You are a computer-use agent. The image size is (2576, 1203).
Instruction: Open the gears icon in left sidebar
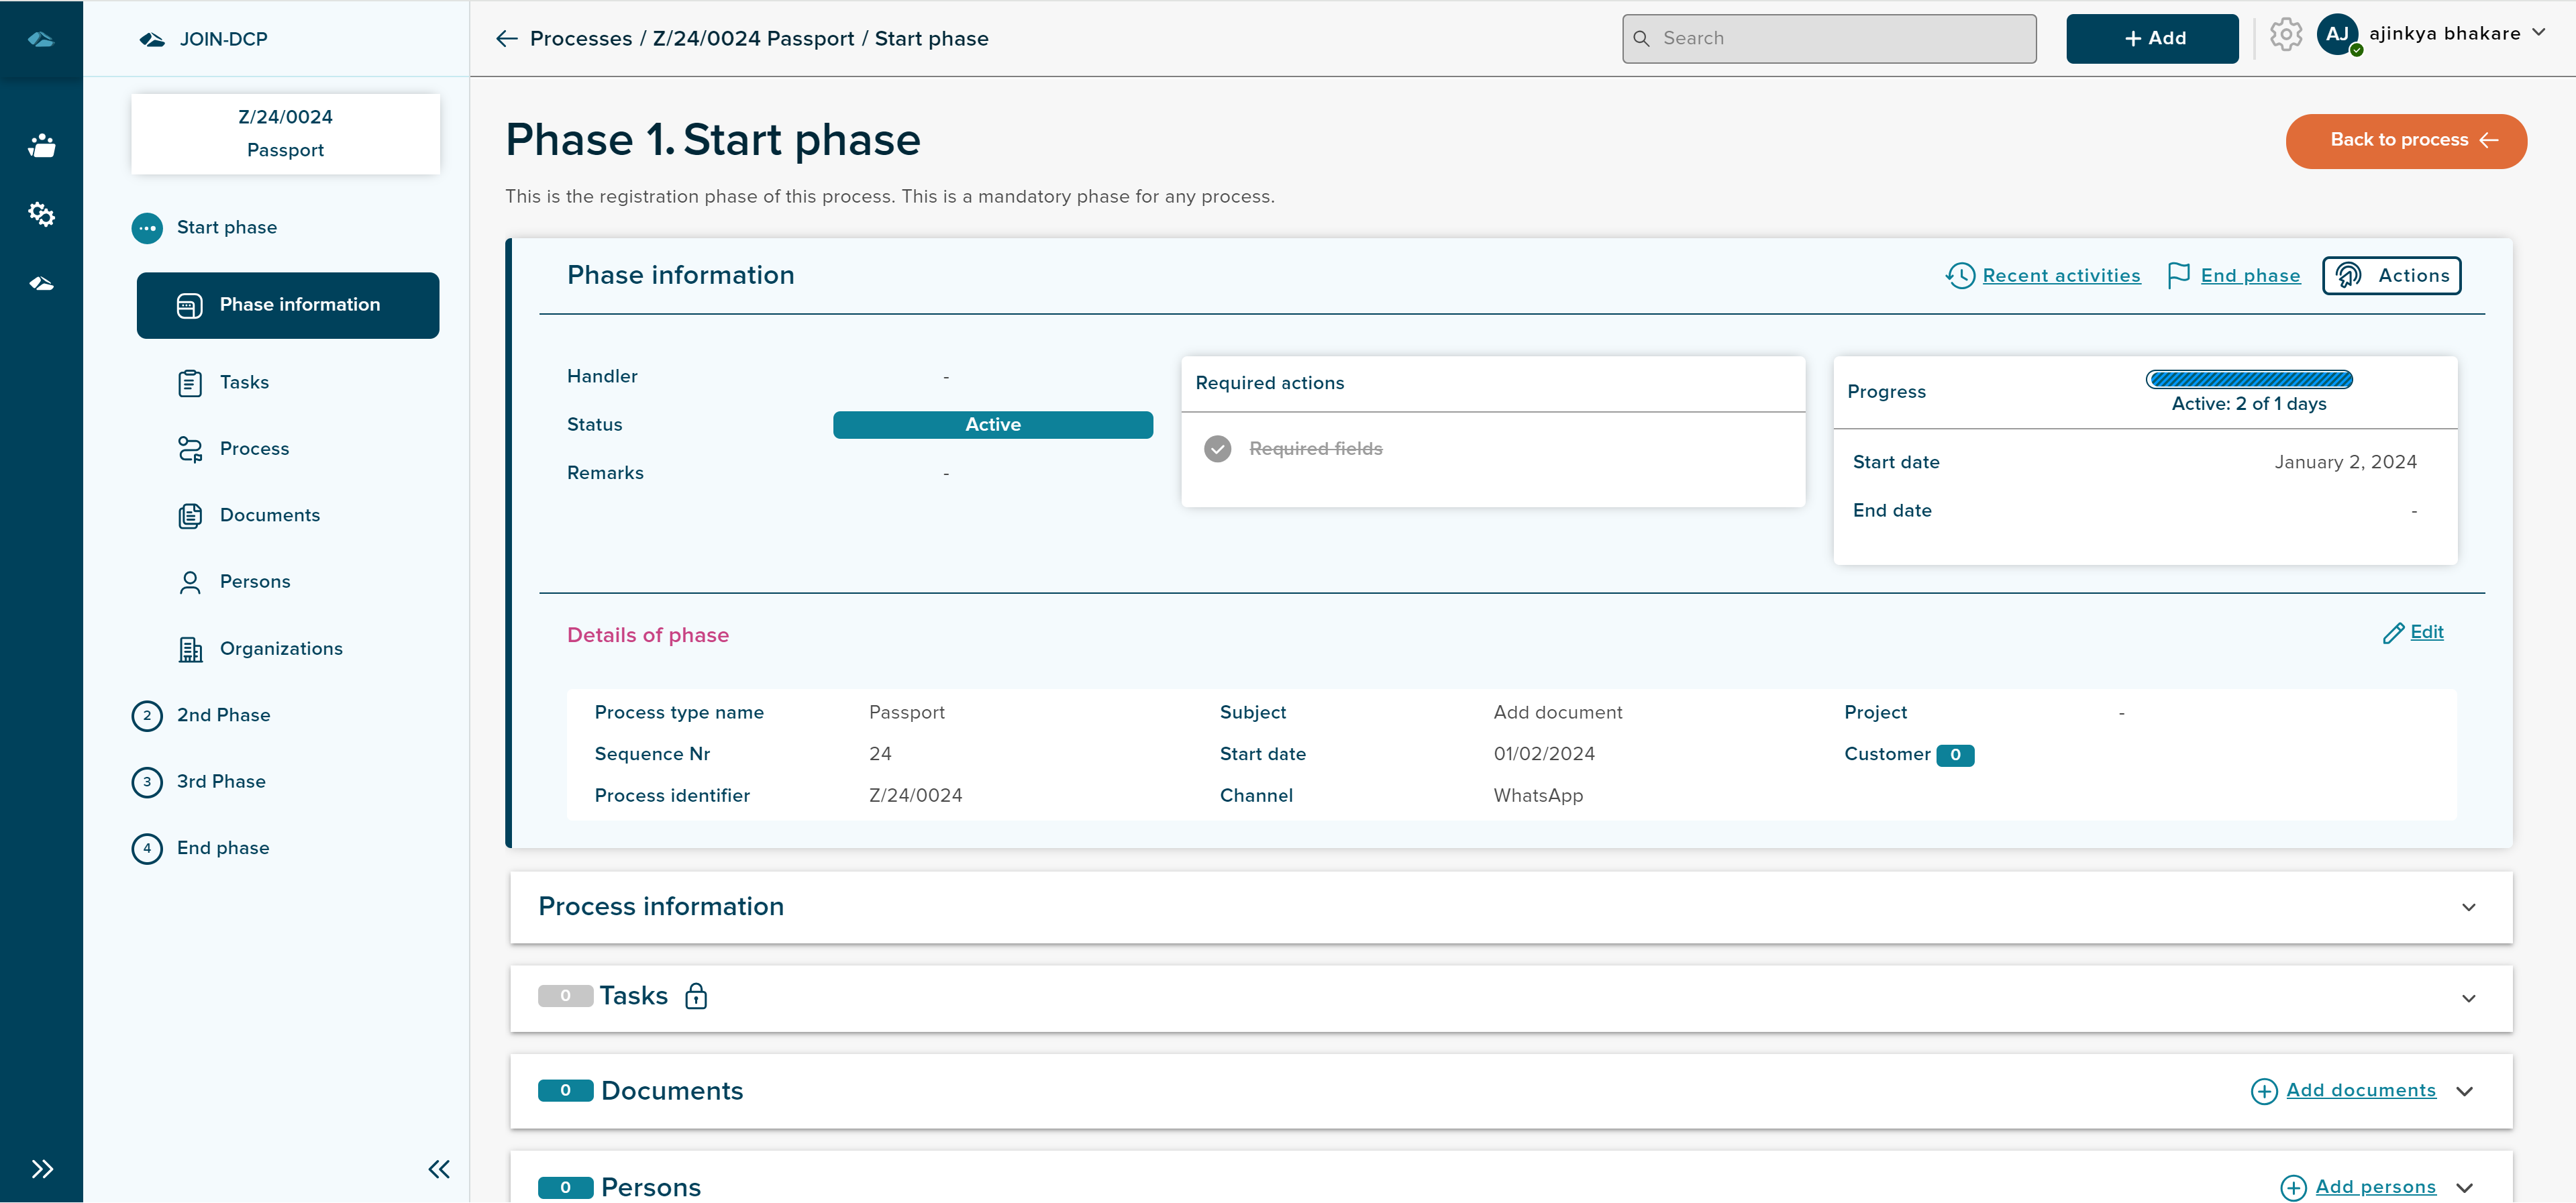(41, 214)
